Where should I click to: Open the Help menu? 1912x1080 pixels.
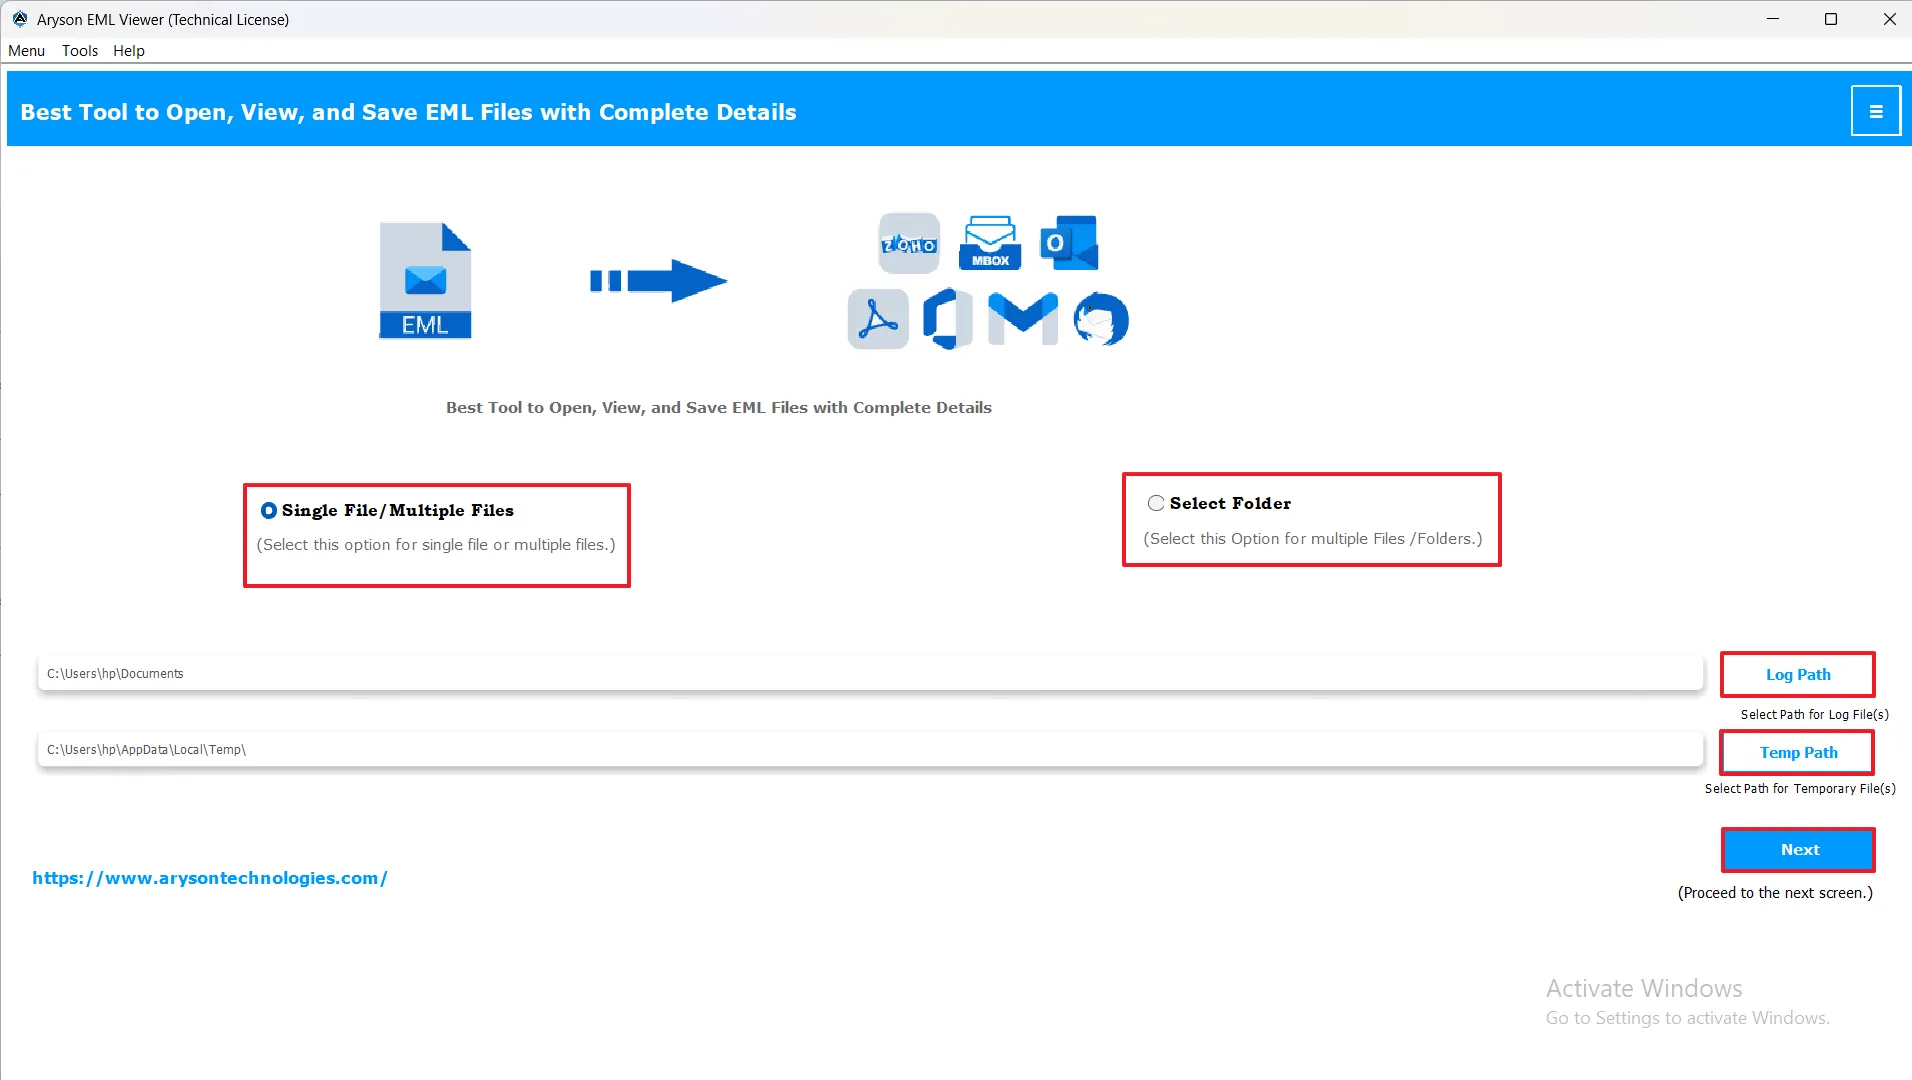pyautogui.click(x=128, y=51)
